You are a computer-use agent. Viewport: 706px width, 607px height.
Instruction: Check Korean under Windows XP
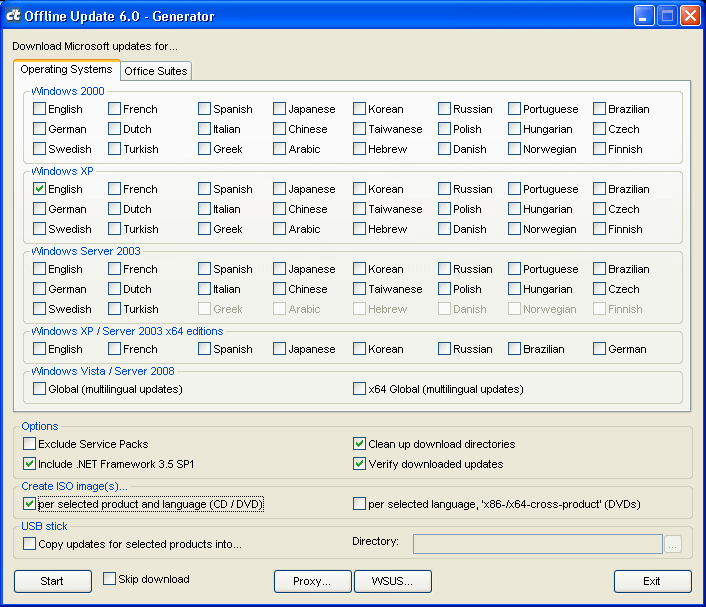tap(359, 189)
